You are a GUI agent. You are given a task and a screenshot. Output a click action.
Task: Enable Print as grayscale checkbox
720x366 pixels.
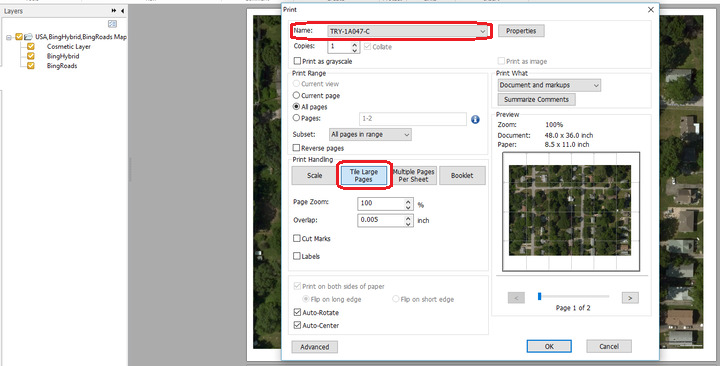pyautogui.click(x=297, y=61)
